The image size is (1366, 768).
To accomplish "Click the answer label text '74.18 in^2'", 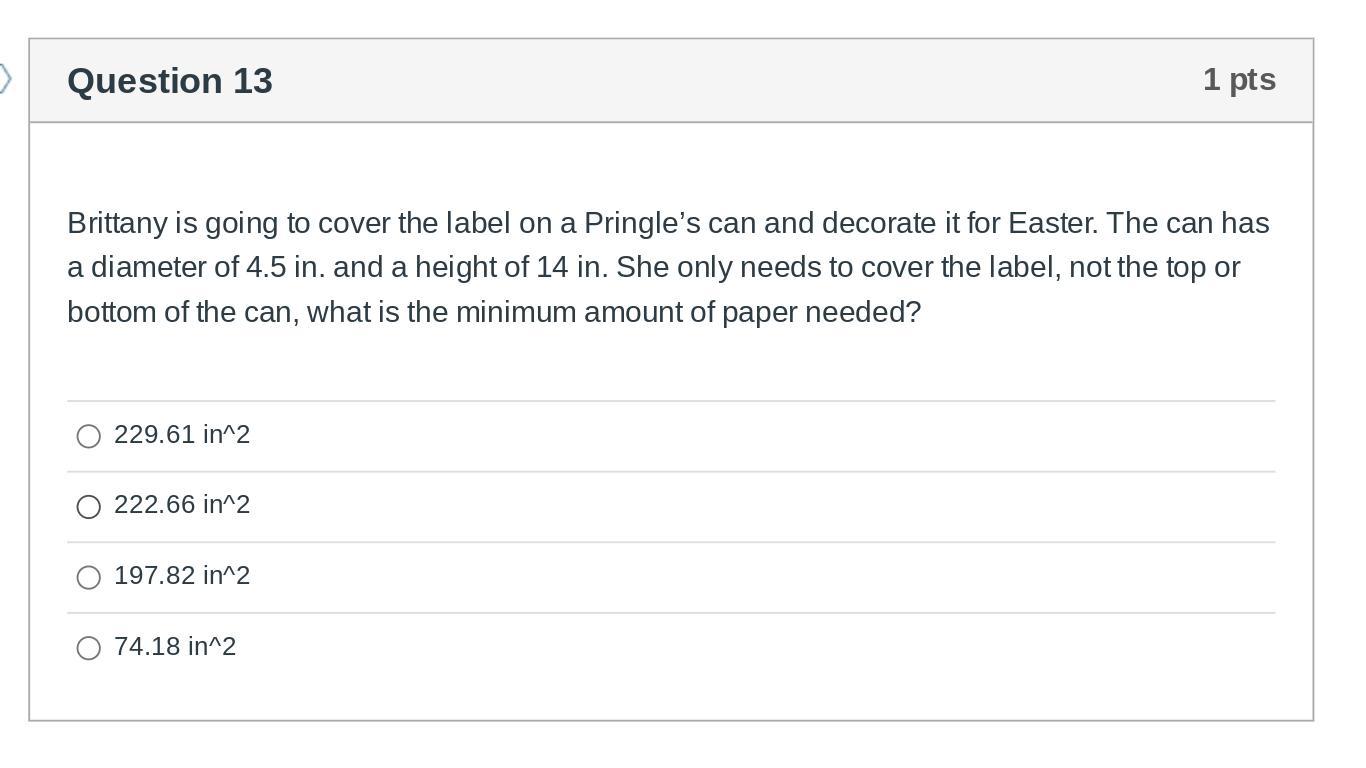I will click(175, 647).
